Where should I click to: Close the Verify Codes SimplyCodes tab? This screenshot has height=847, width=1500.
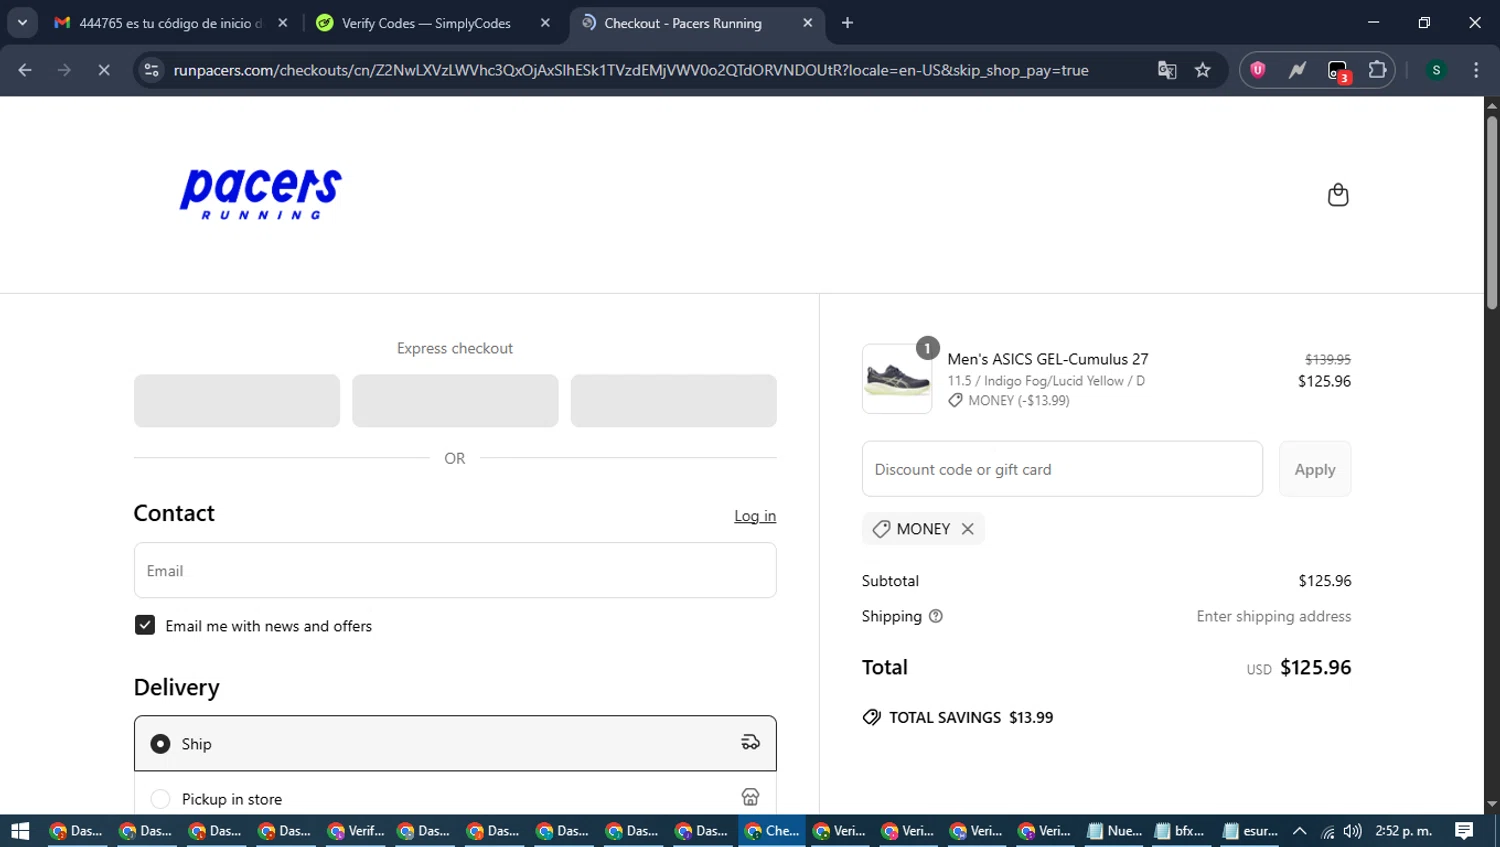pos(545,23)
